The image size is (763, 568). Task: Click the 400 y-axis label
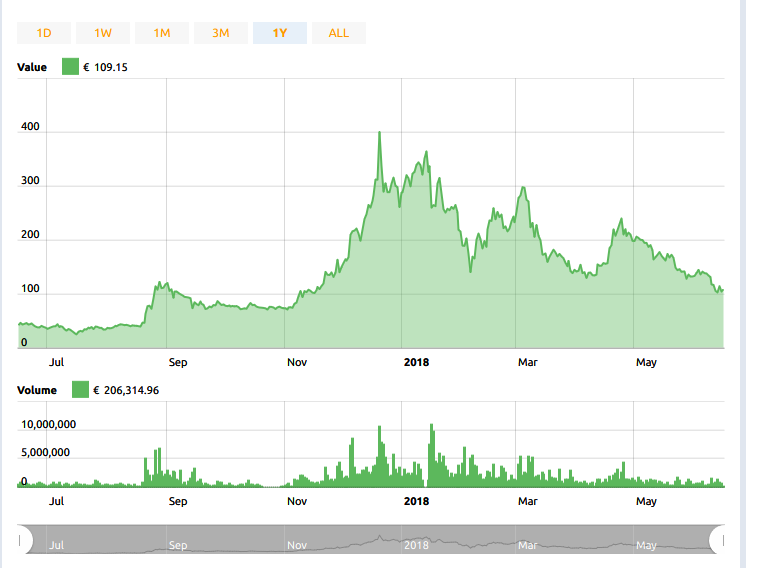pyautogui.click(x=30, y=127)
